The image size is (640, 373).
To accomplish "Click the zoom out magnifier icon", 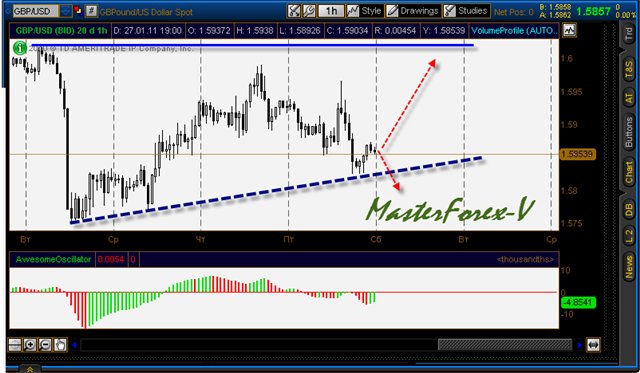I will [45, 345].
